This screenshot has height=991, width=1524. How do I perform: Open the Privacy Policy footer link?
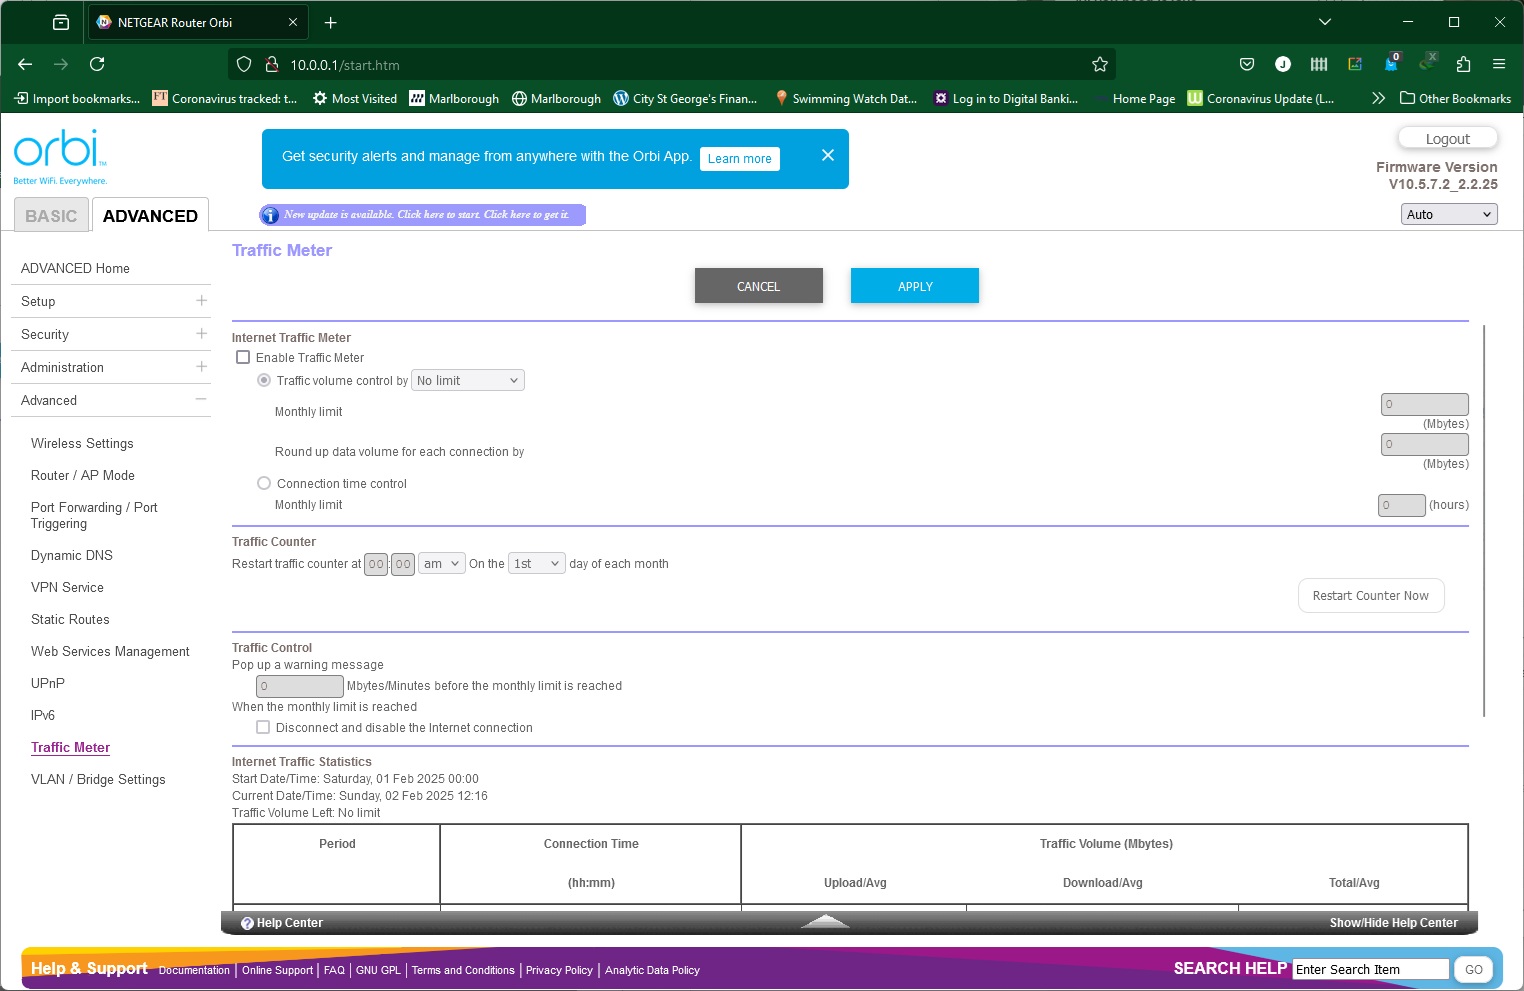click(559, 970)
